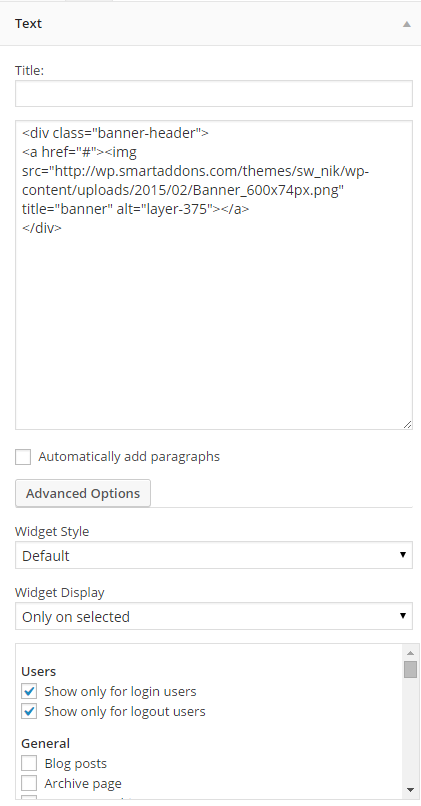The image size is (421, 806).
Task: Click the Widget Display dropdown arrow
Action: [x=402, y=616]
